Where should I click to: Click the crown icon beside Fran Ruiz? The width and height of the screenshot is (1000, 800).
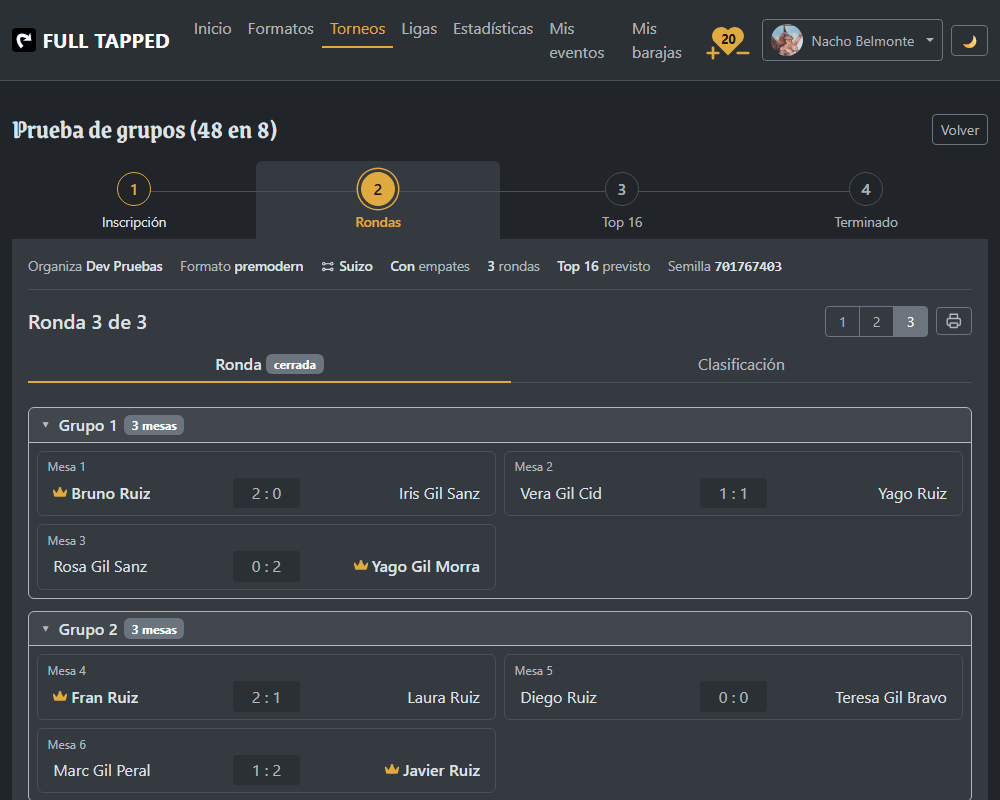coord(60,696)
